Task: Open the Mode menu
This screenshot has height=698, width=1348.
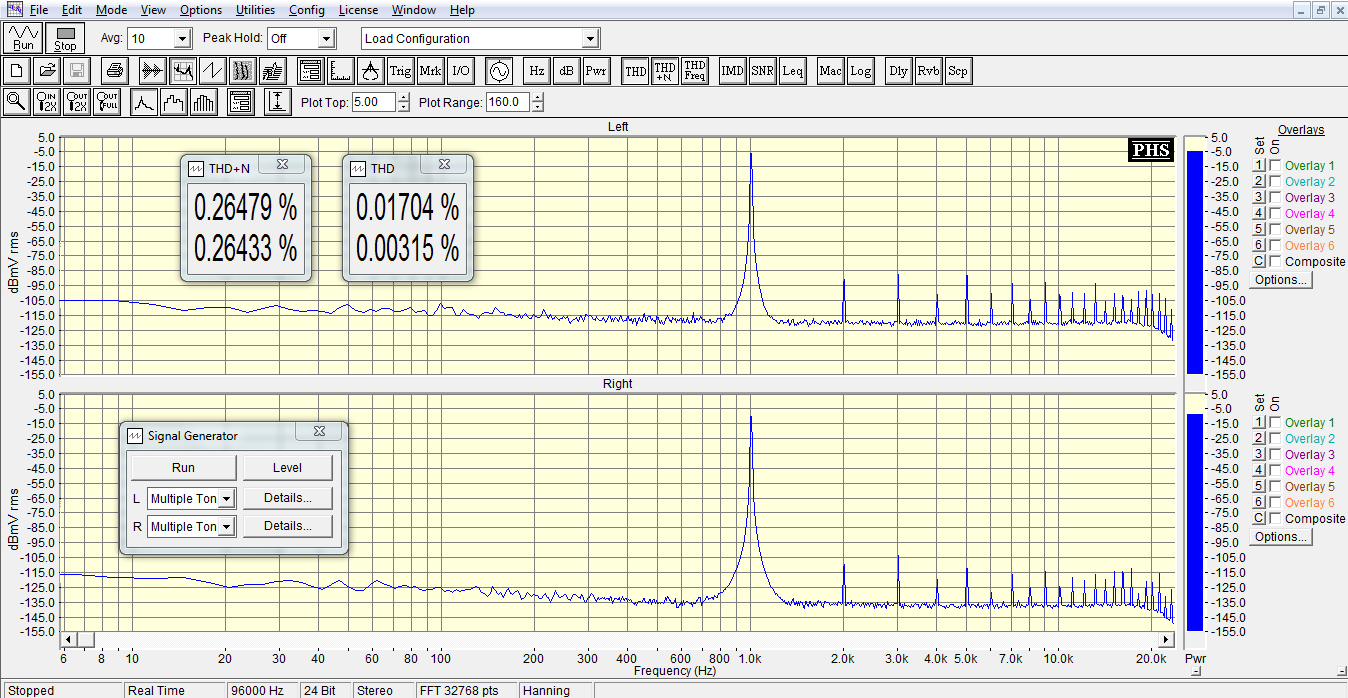Action: [x=111, y=10]
